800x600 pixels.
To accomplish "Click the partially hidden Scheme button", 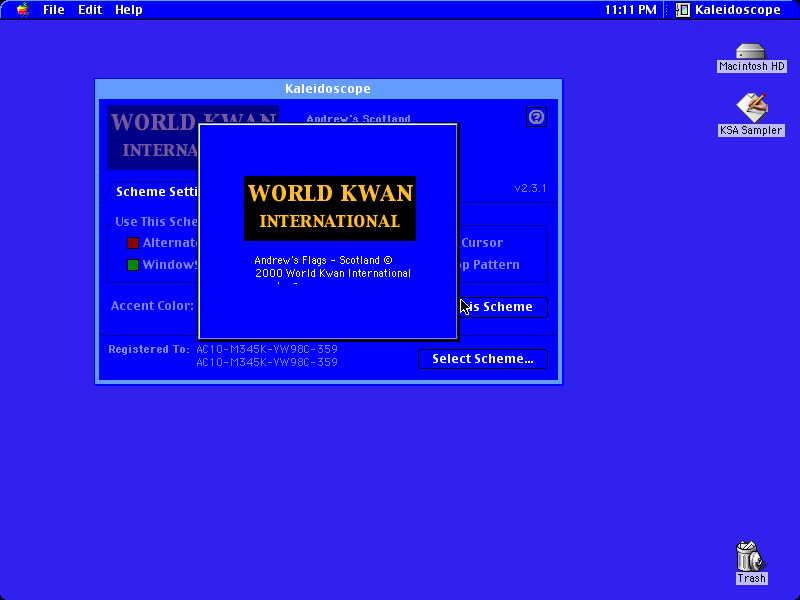I will click(x=503, y=307).
